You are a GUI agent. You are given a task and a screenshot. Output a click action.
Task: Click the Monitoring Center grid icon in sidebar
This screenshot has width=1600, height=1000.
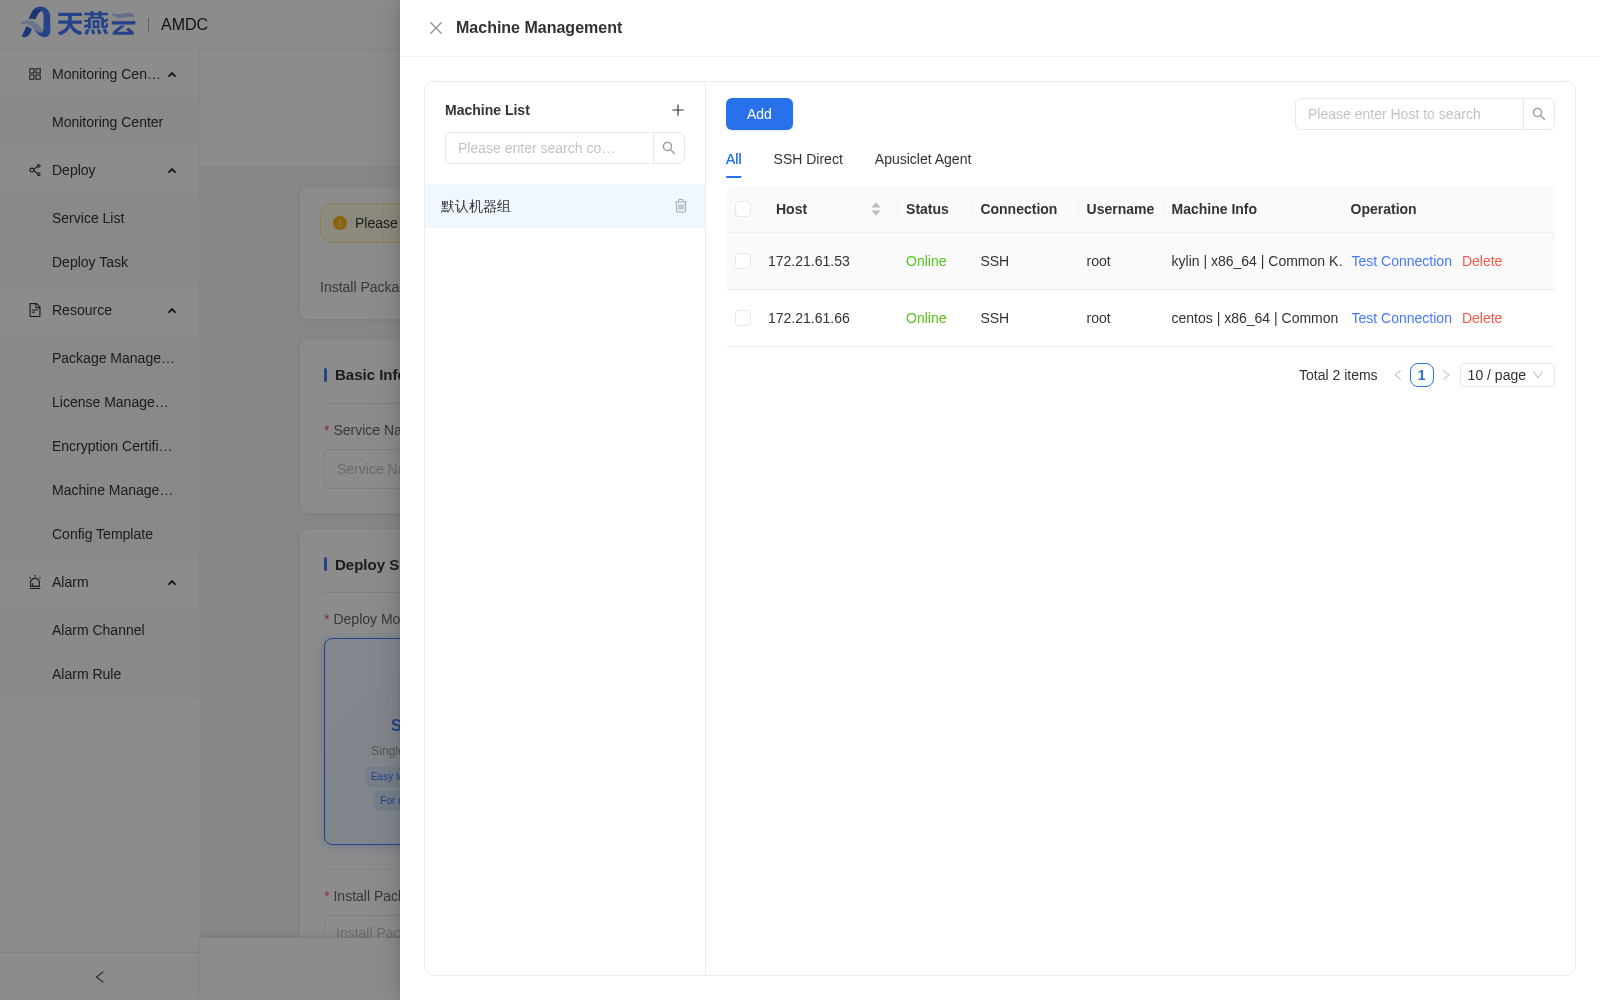point(35,74)
